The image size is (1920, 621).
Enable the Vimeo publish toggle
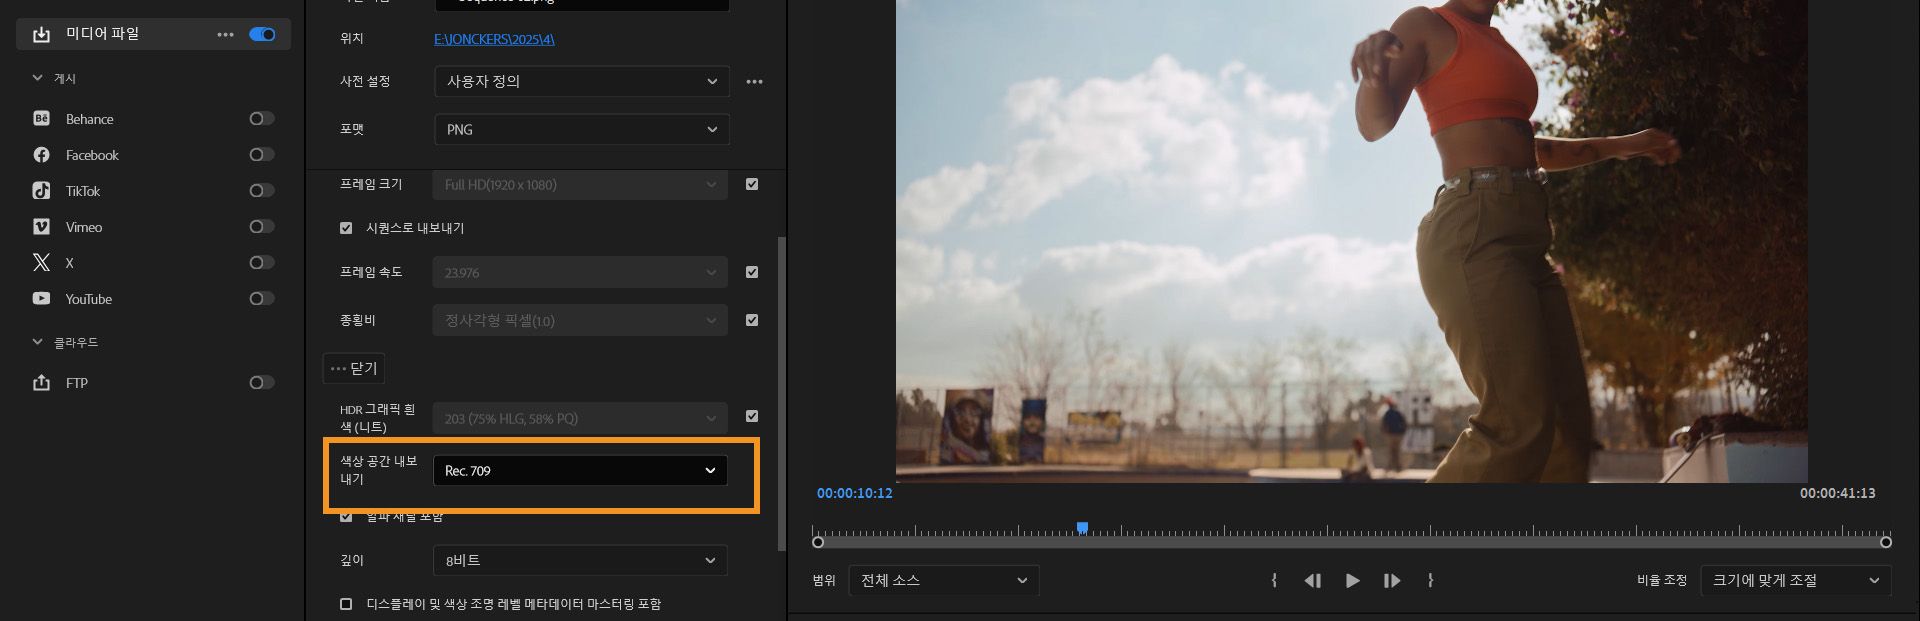click(261, 226)
